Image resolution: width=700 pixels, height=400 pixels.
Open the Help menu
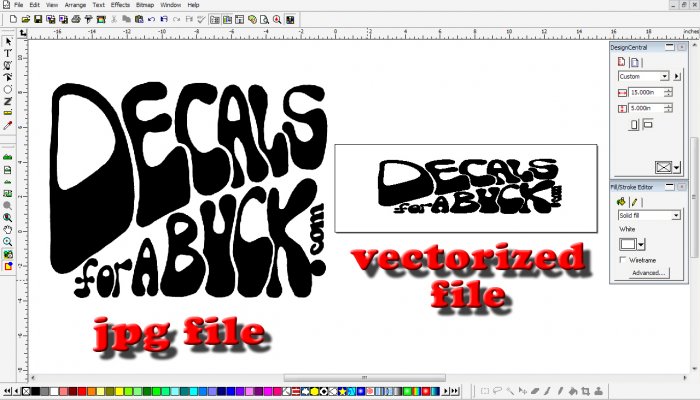[193, 5]
